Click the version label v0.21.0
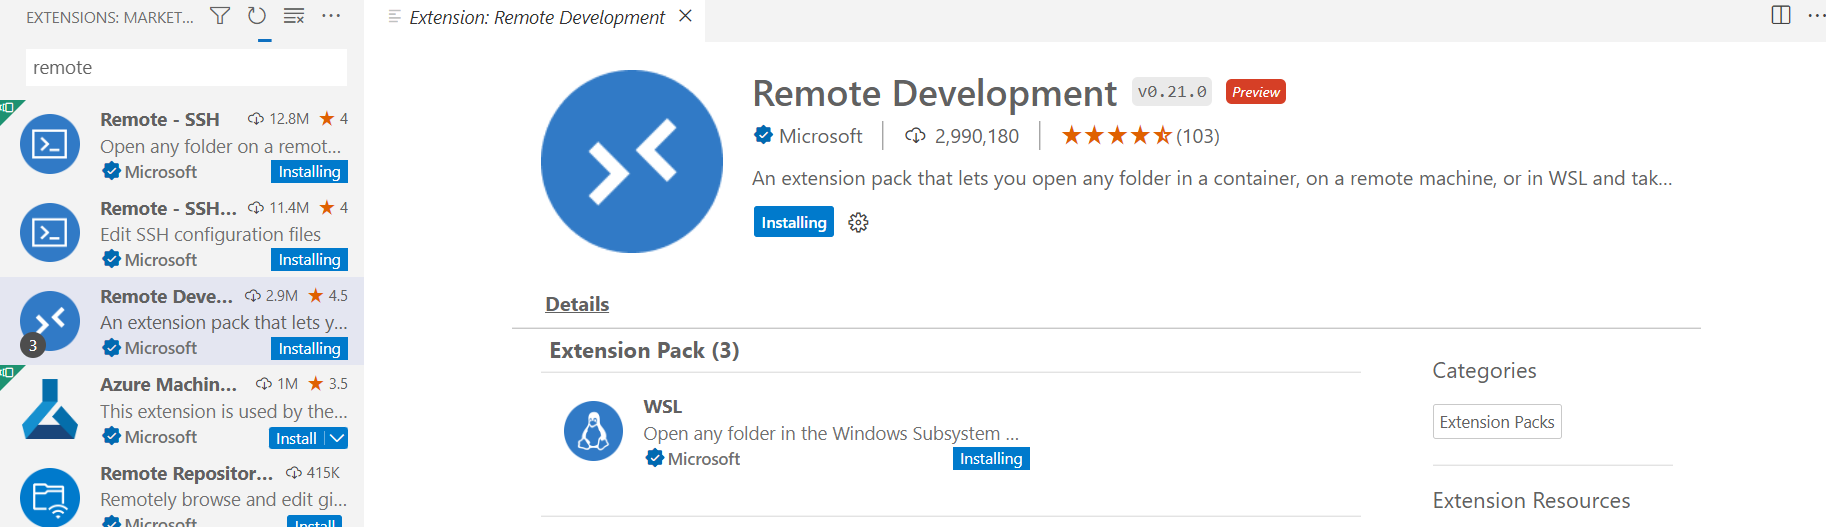1826x527 pixels. tap(1172, 92)
